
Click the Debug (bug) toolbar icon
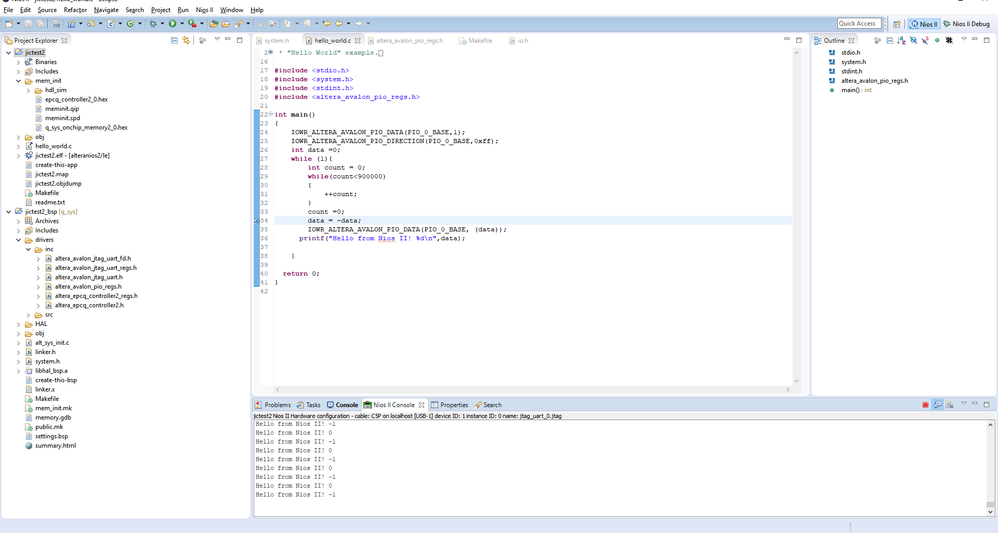click(153, 23)
